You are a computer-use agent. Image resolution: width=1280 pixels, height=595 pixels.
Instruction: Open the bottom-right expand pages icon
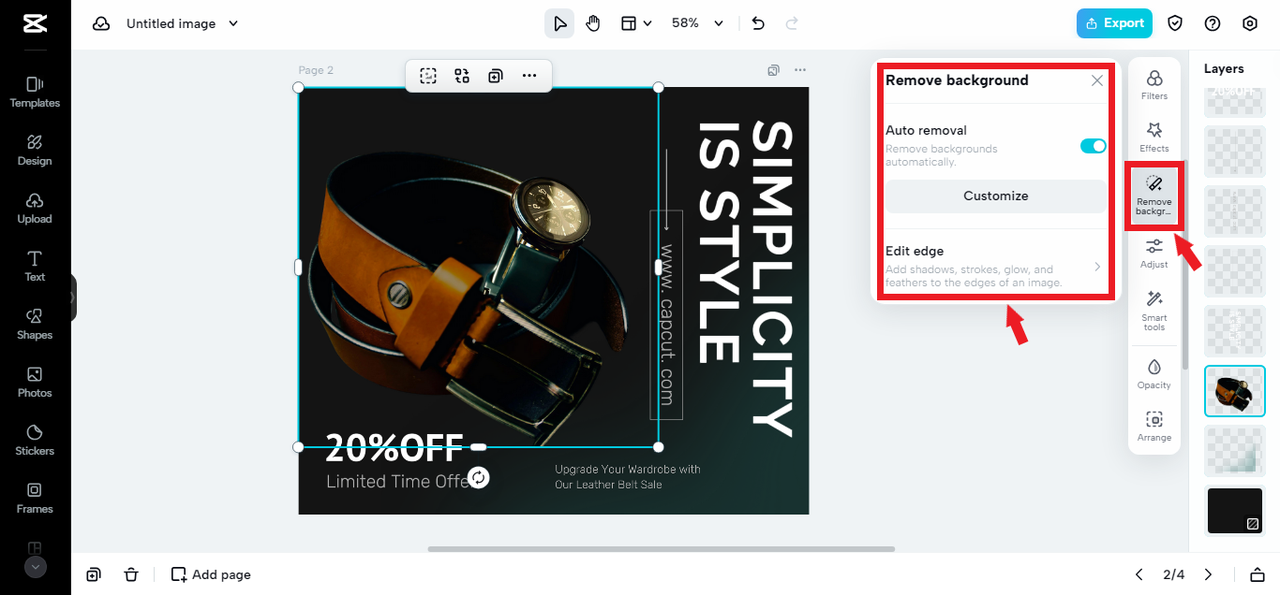pos(1257,574)
